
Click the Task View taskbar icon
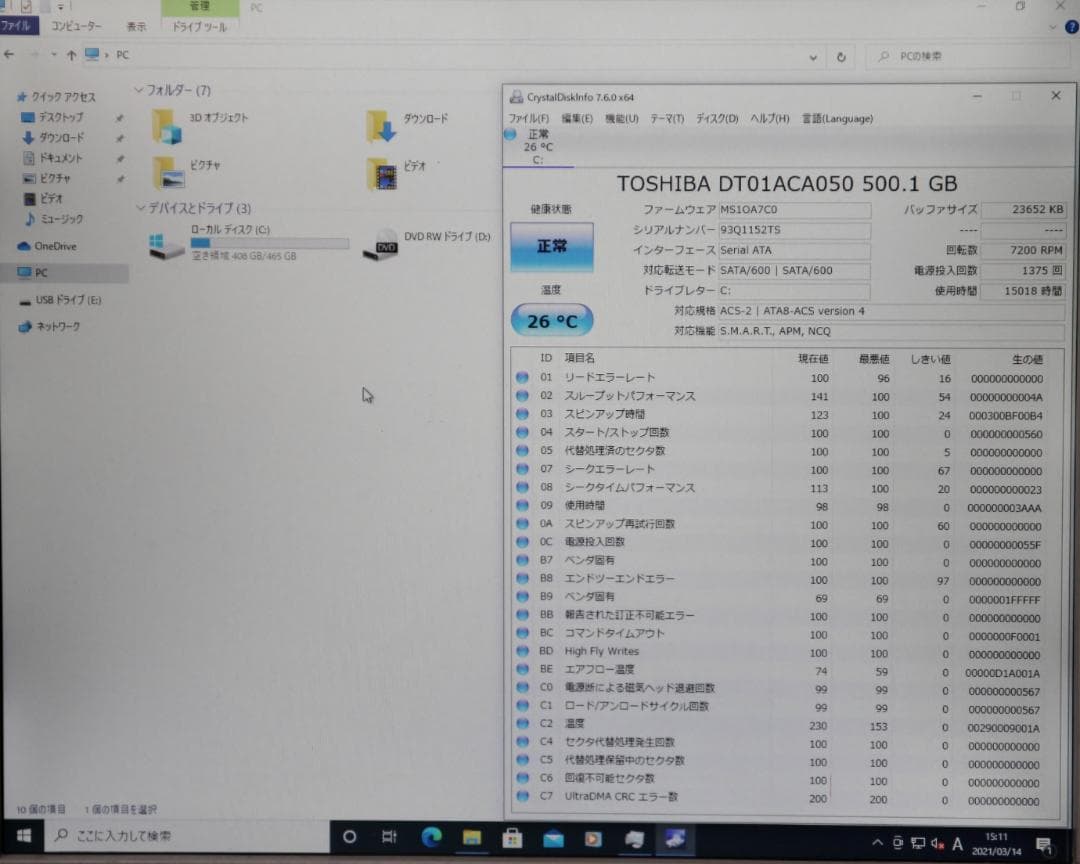(390, 836)
